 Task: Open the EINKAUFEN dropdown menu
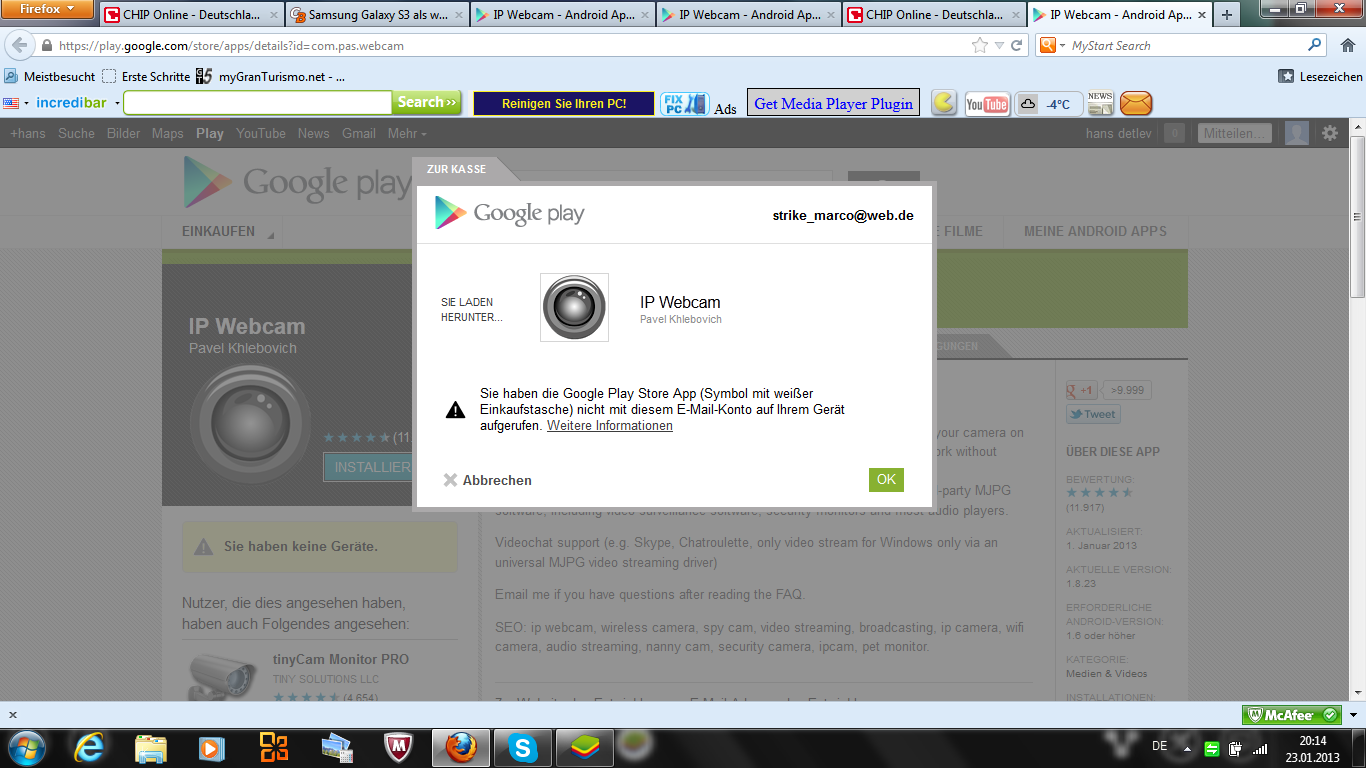(228, 231)
